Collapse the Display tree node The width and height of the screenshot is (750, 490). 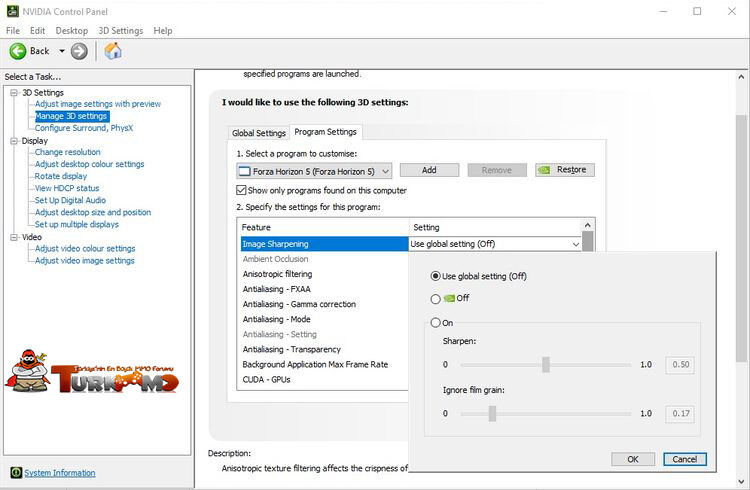[x=14, y=141]
